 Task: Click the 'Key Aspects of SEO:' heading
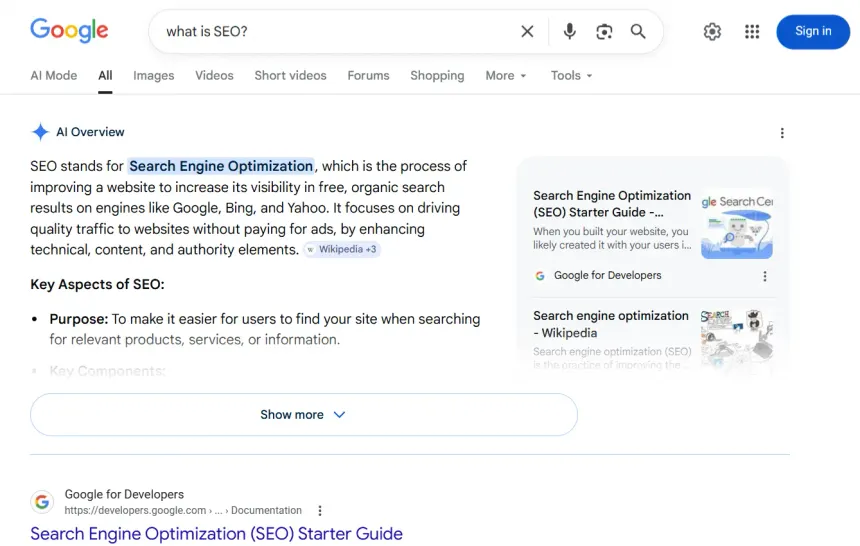pyautogui.click(x=98, y=284)
